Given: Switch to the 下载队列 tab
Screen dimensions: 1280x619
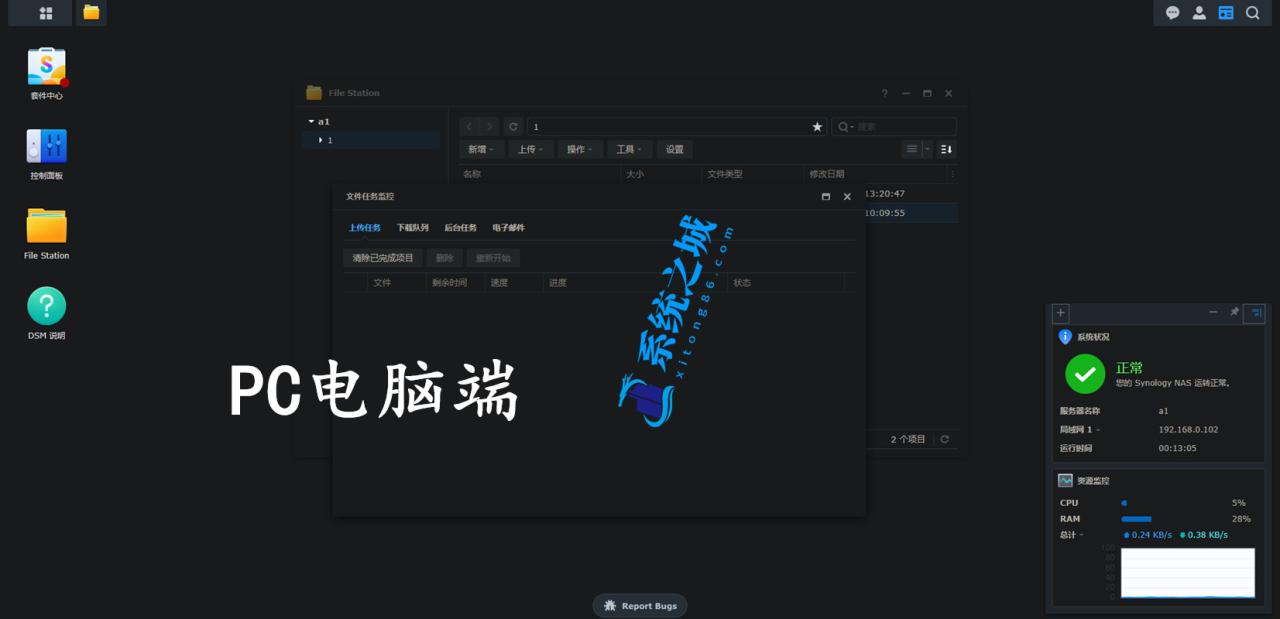Looking at the screenshot, I should [x=413, y=227].
